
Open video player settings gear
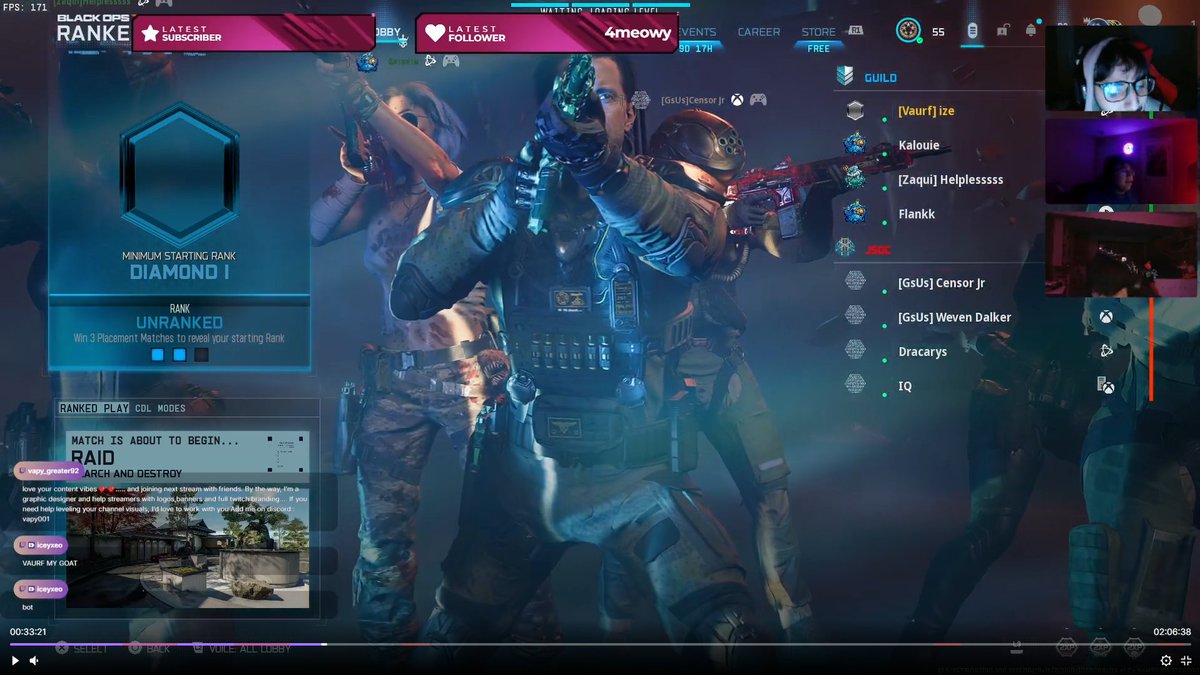[1166, 660]
